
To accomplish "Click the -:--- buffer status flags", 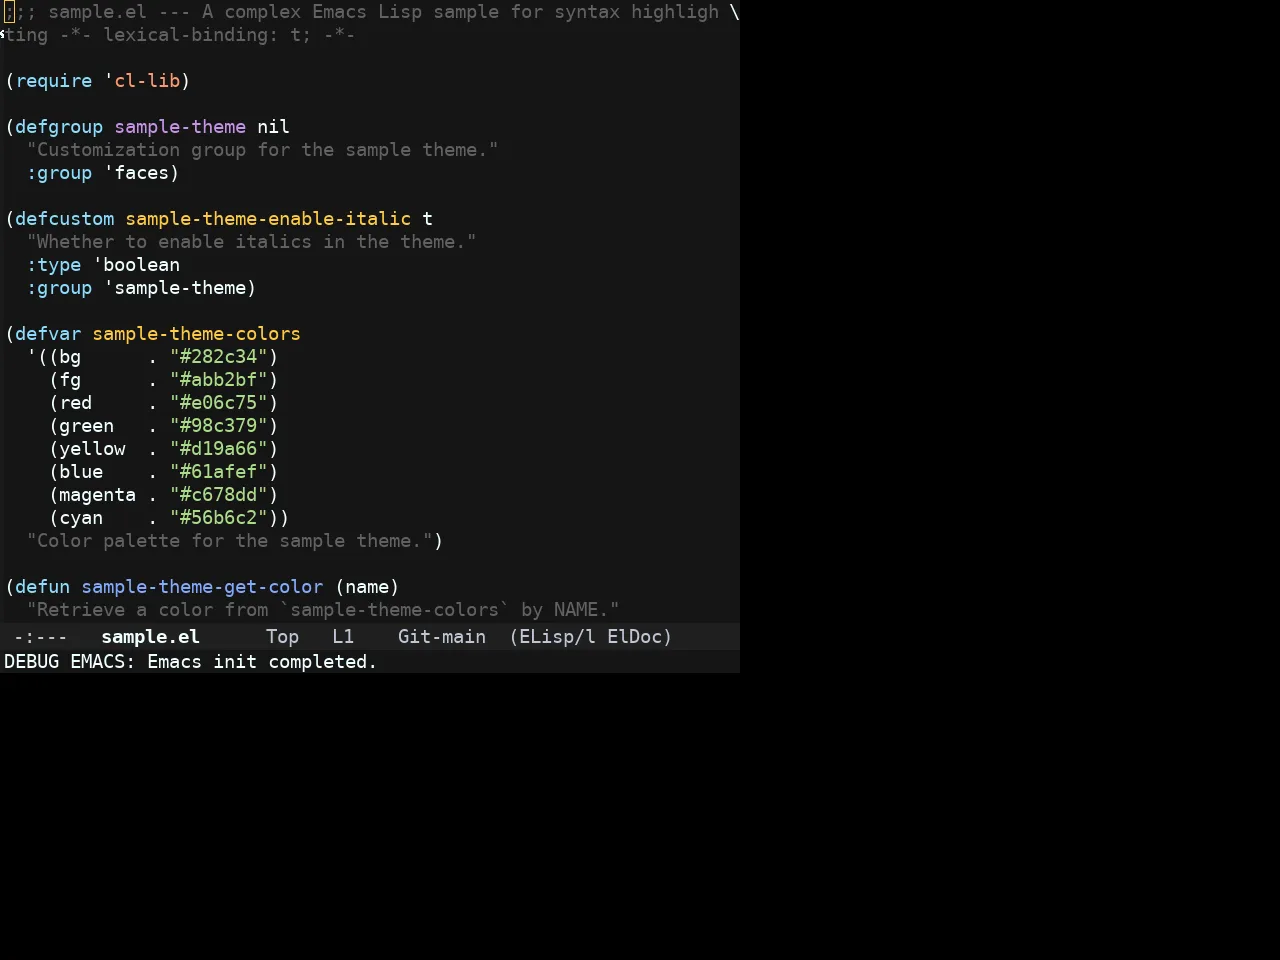I will [x=41, y=637].
